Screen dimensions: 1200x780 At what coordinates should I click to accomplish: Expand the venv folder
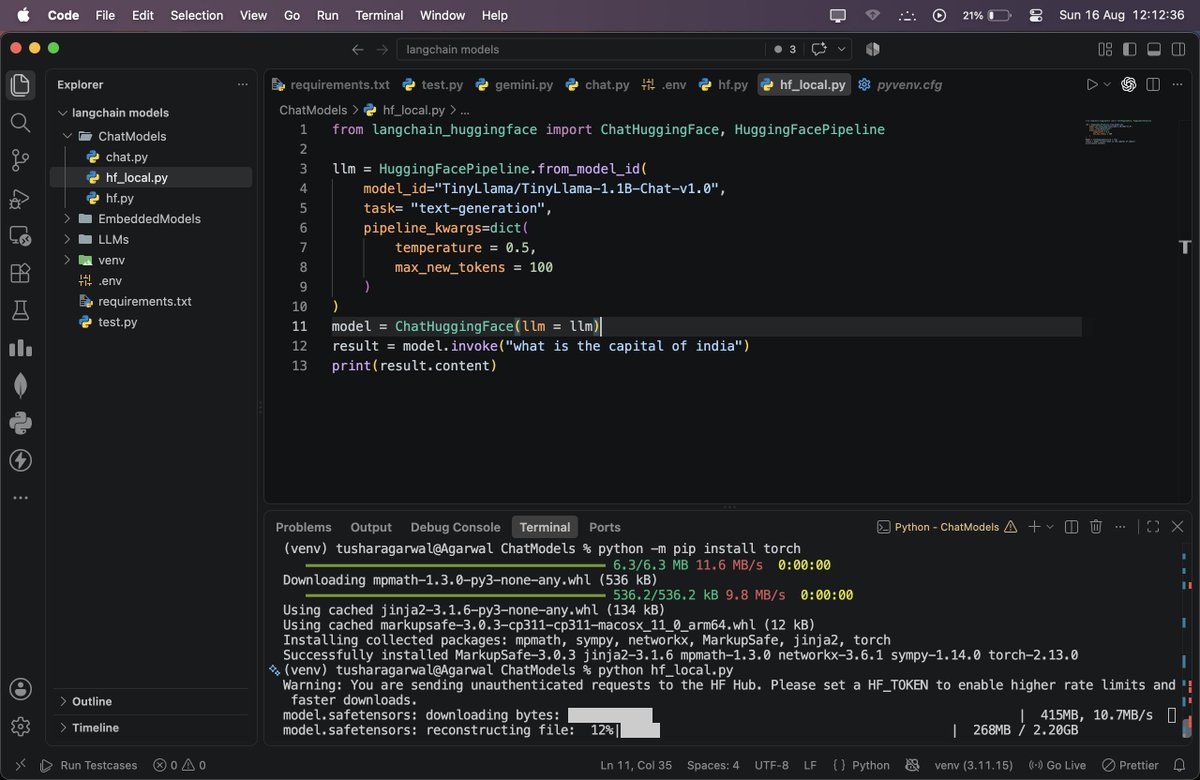click(68, 260)
